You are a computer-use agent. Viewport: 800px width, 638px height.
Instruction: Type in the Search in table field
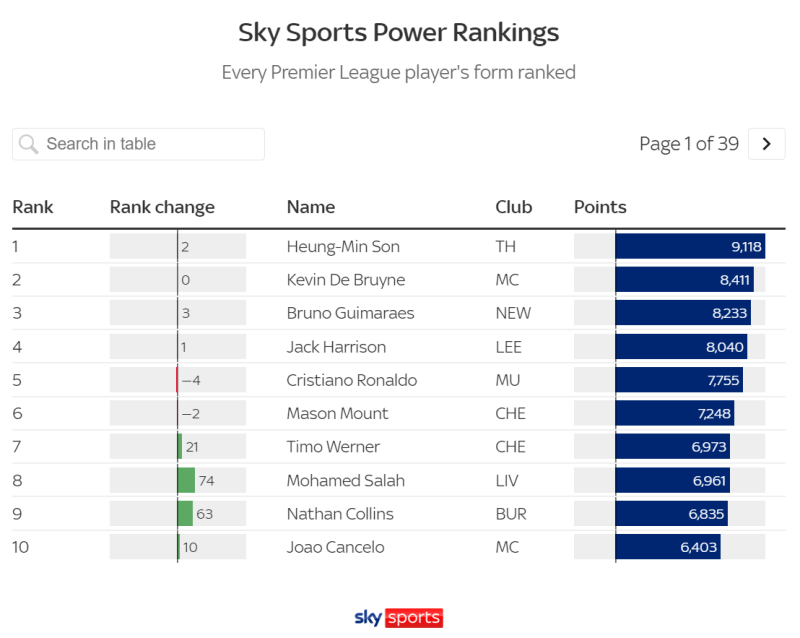[x=150, y=144]
